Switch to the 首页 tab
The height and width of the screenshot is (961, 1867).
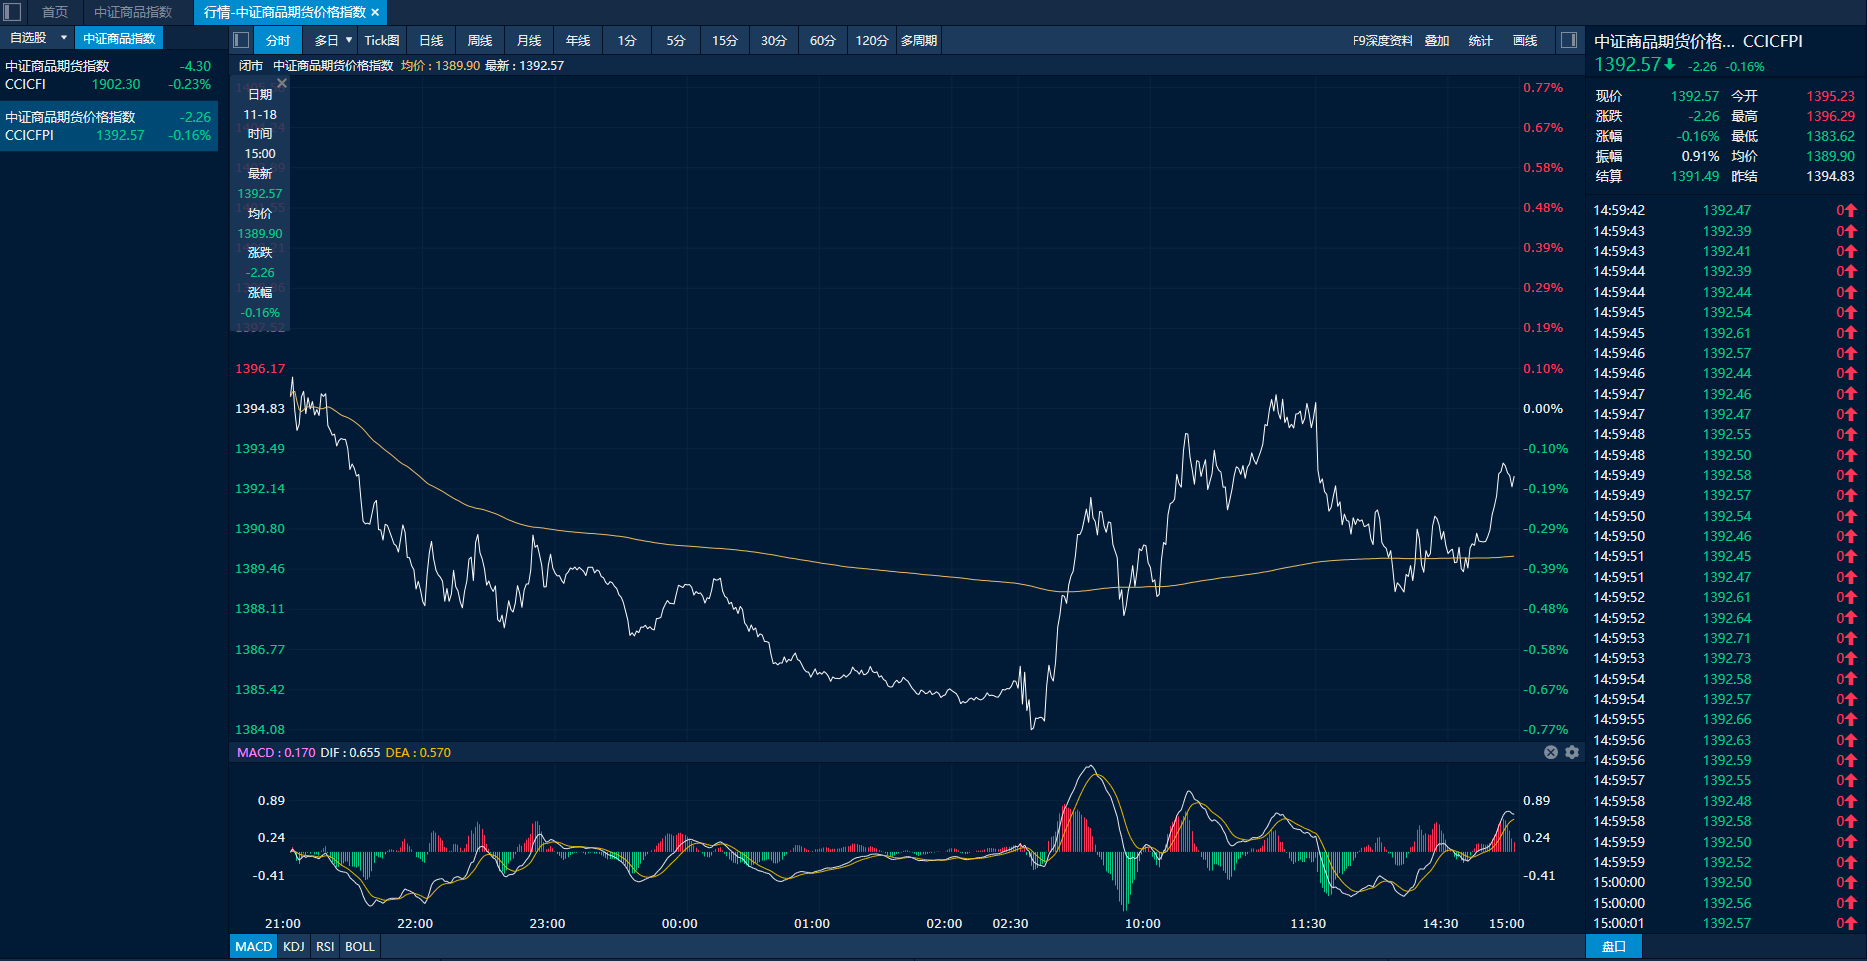(55, 12)
